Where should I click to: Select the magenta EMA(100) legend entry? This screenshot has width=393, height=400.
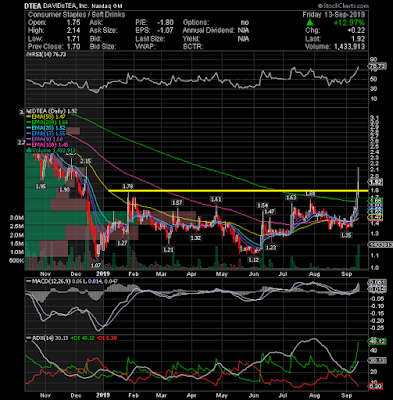click(x=48, y=145)
